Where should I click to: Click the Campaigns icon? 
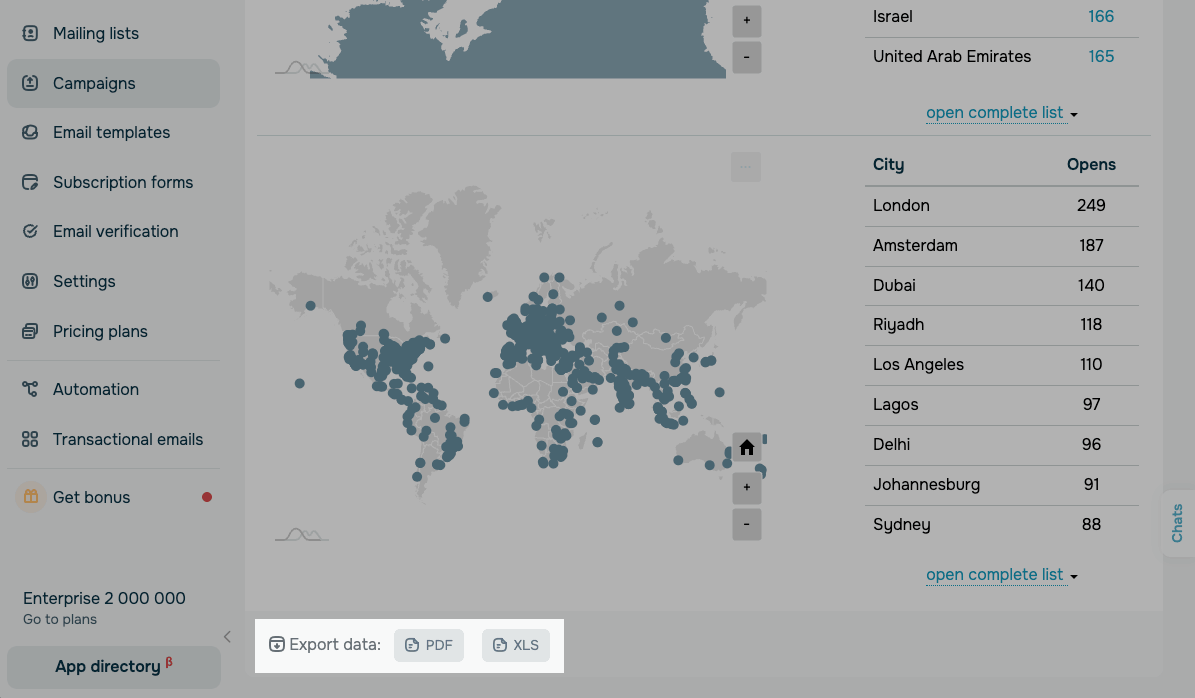30,83
